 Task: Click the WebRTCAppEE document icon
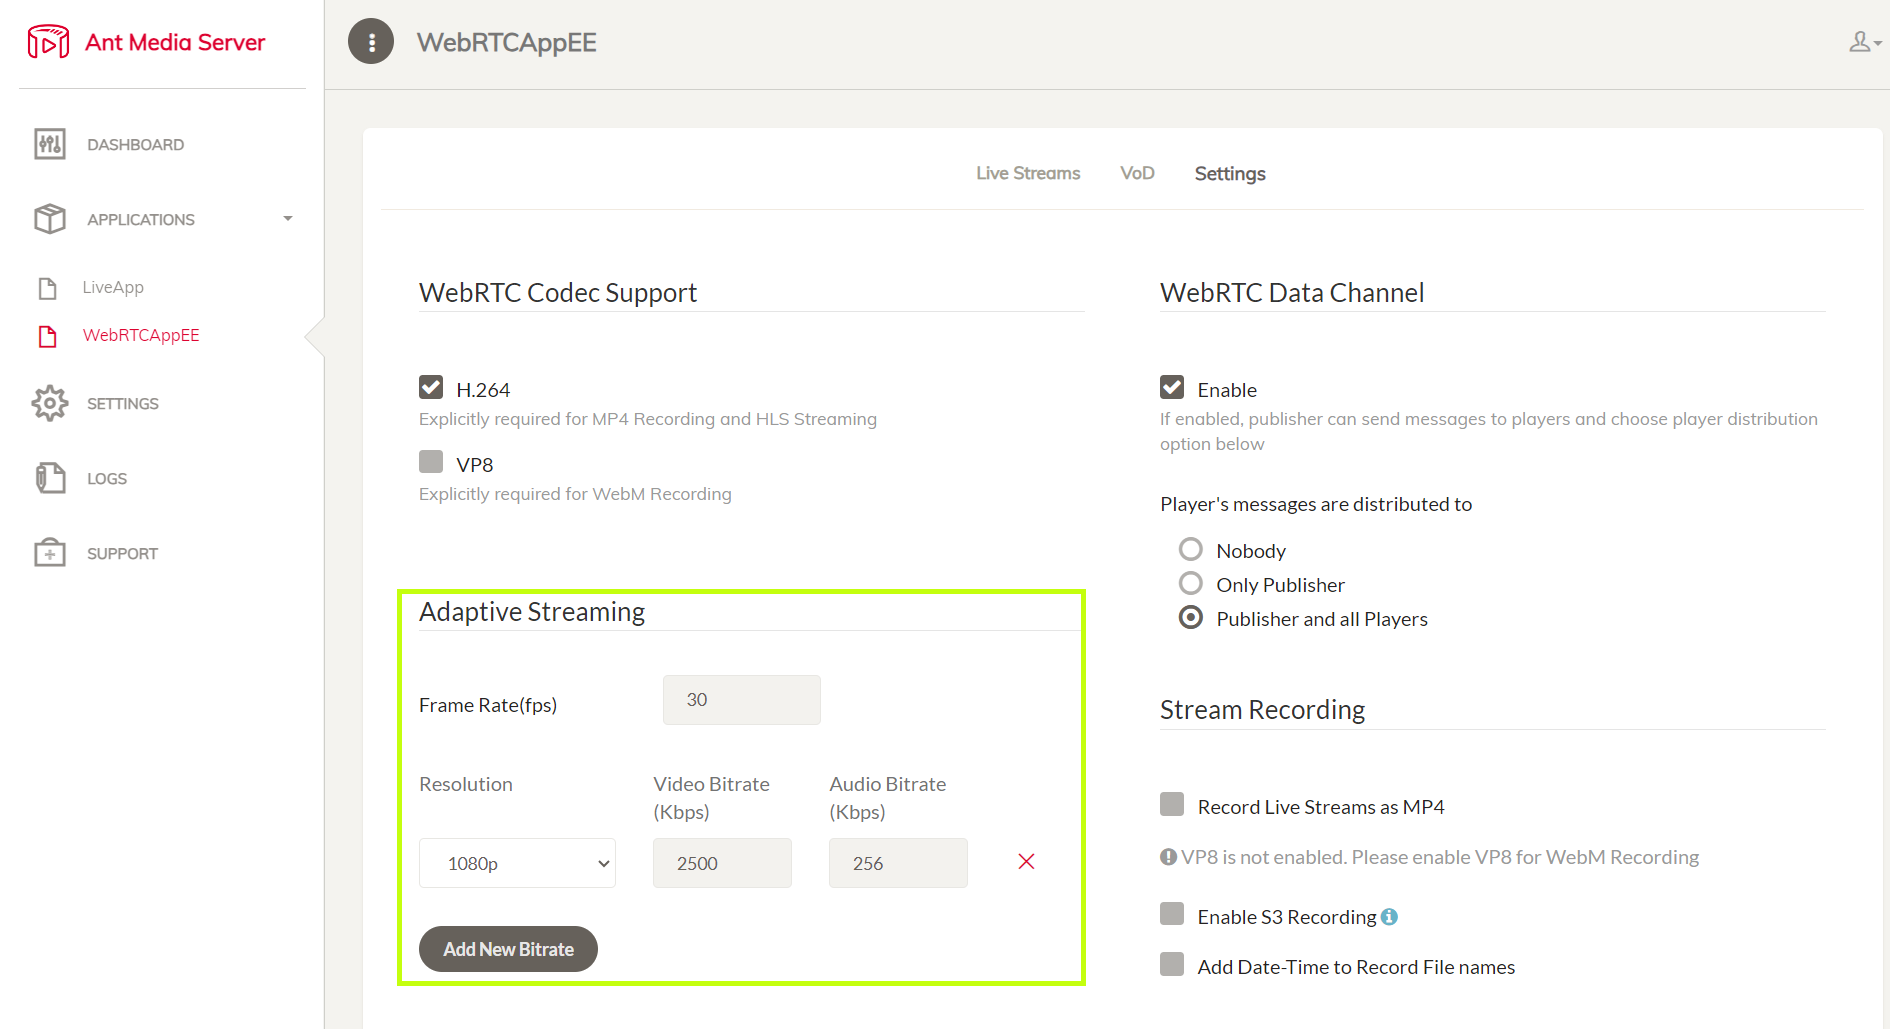[x=47, y=336]
